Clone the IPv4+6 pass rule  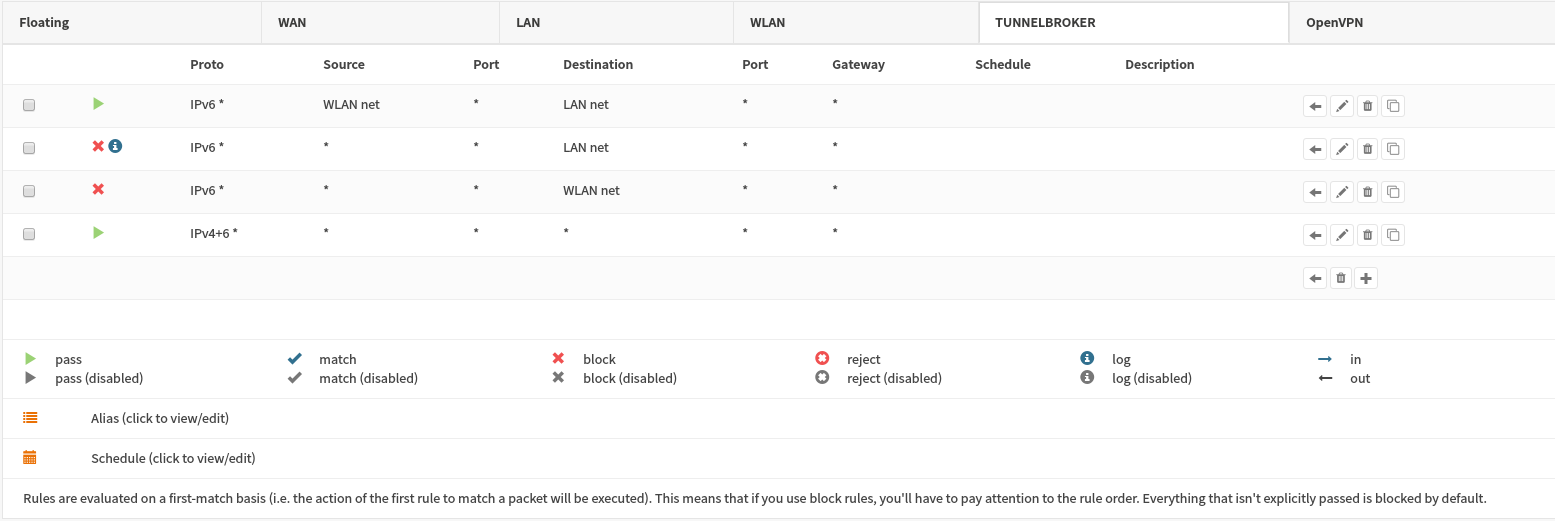pyautogui.click(x=1393, y=235)
